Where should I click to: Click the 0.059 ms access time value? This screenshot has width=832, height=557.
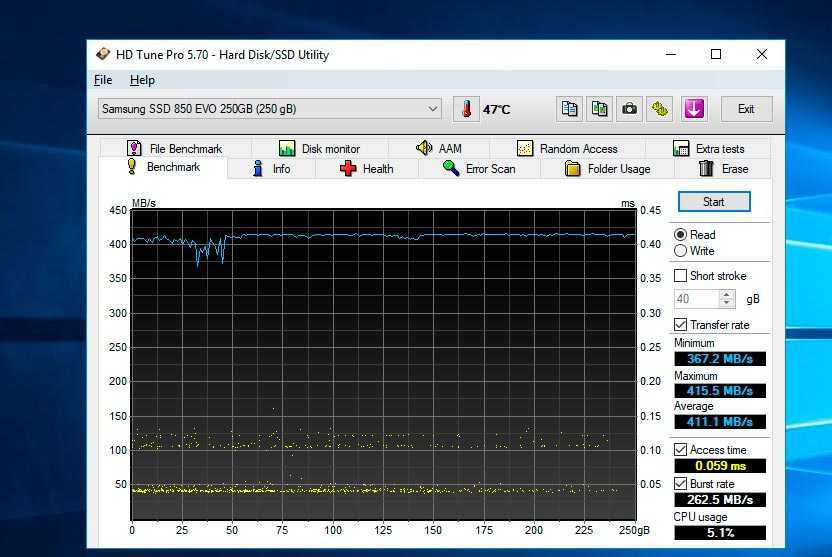point(720,466)
